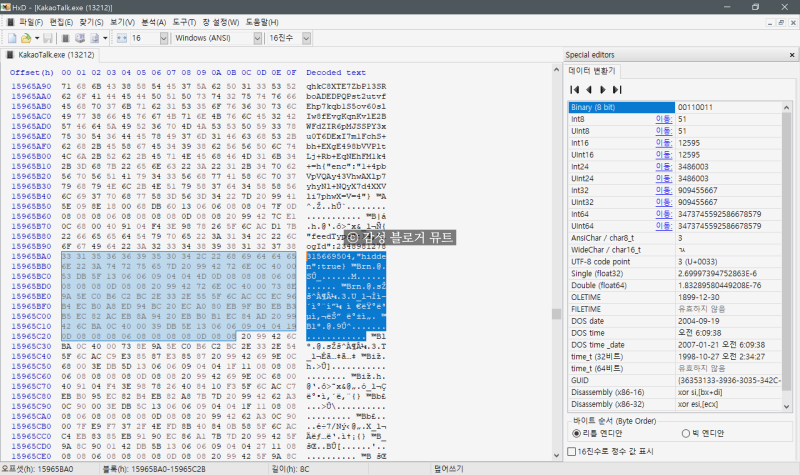This screenshot has width=800, height=475.
Task: Click the 이동 link for UInt16
Action: point(664,155)
